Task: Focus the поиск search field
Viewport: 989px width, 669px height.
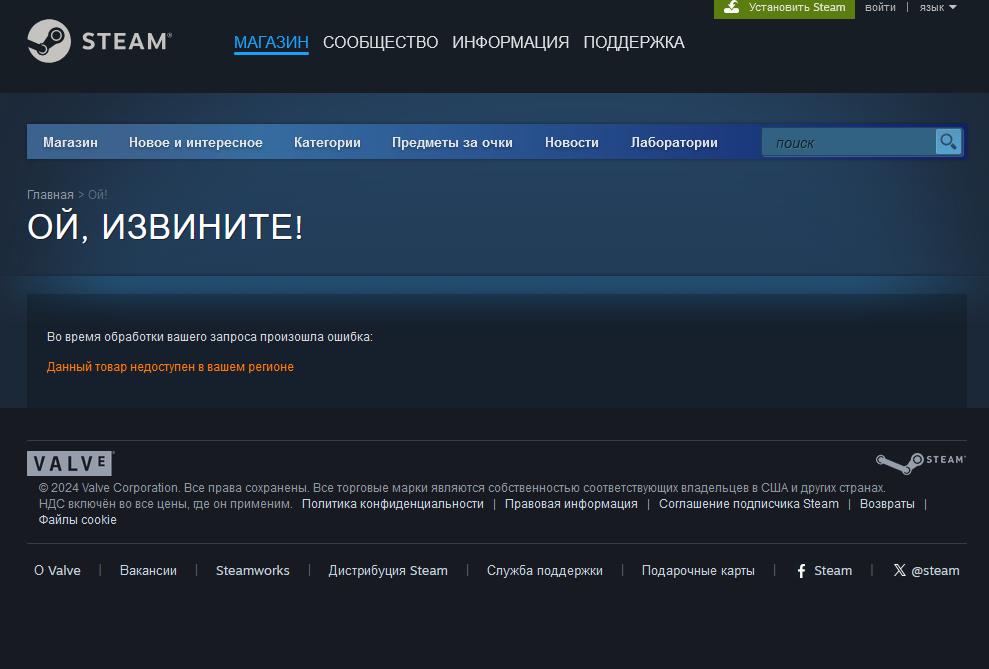Action: 850,143
